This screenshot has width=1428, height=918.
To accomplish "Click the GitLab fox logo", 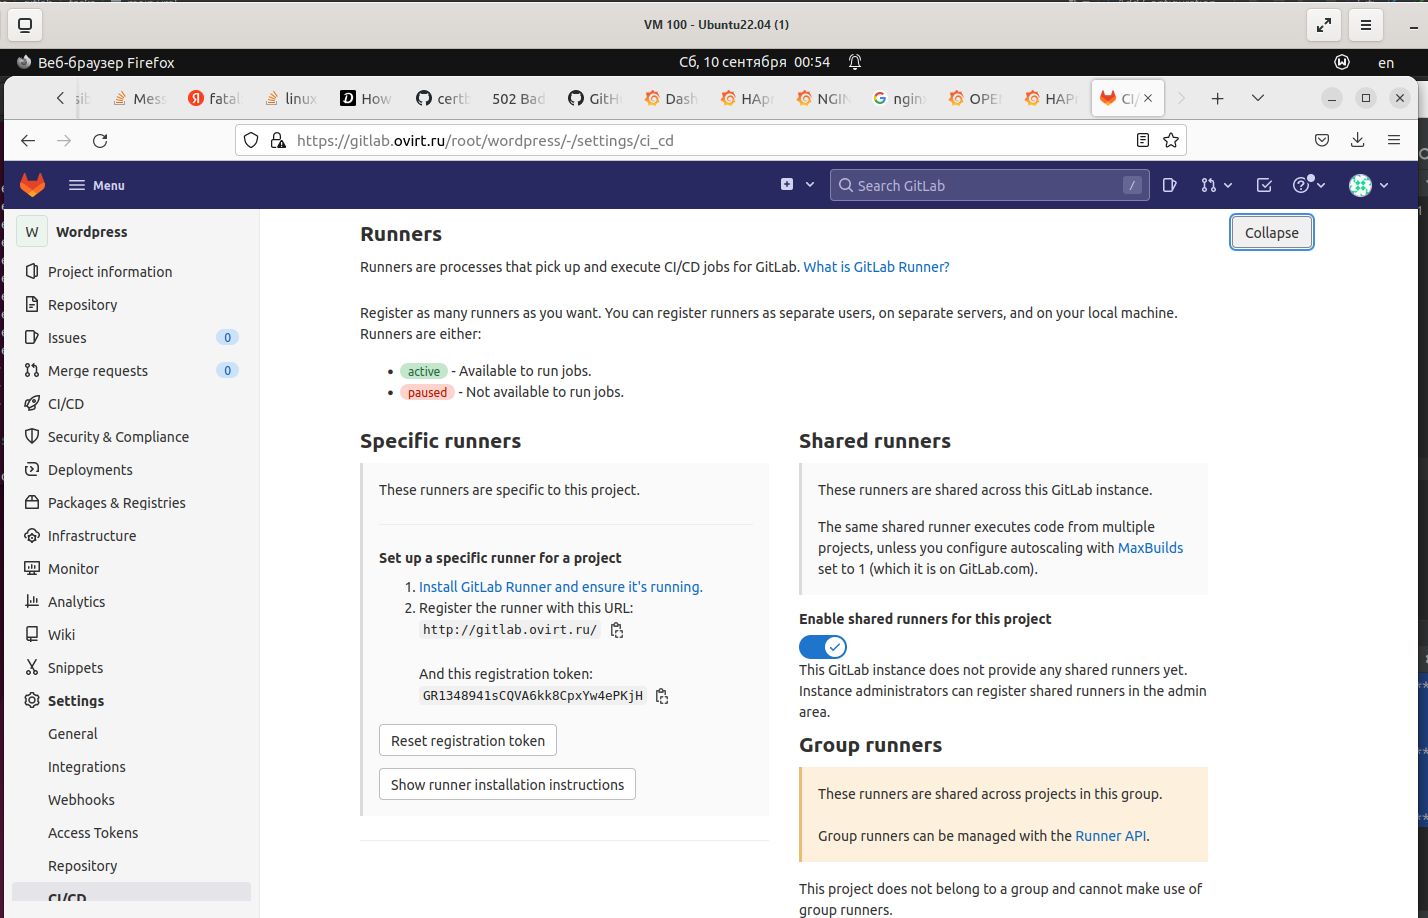I will 33,185.
